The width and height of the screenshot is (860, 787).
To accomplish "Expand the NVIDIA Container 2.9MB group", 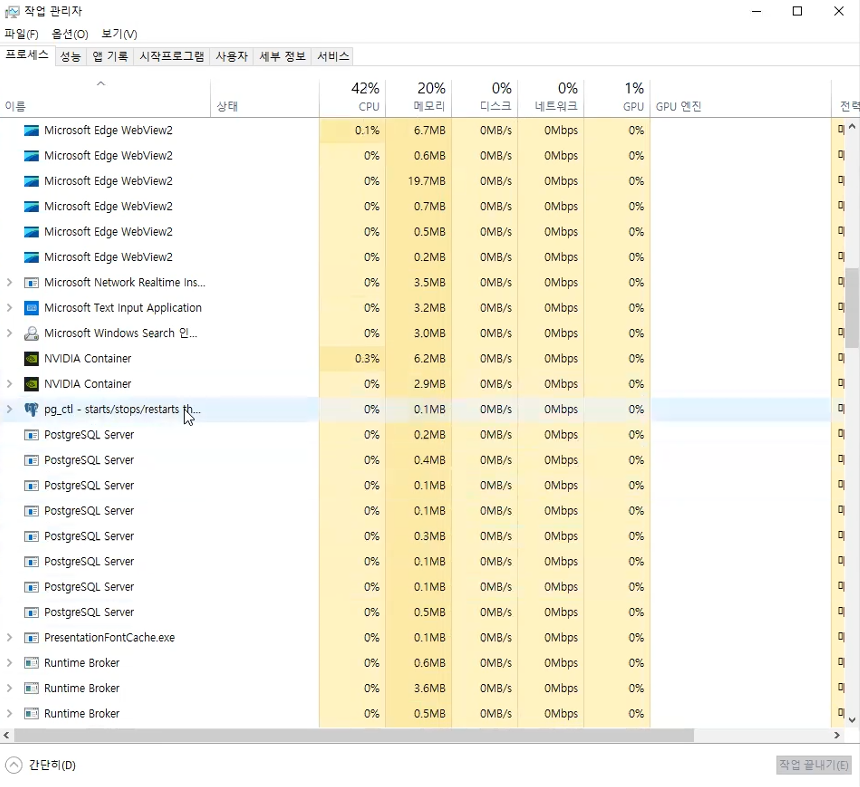I will point(9,384).
